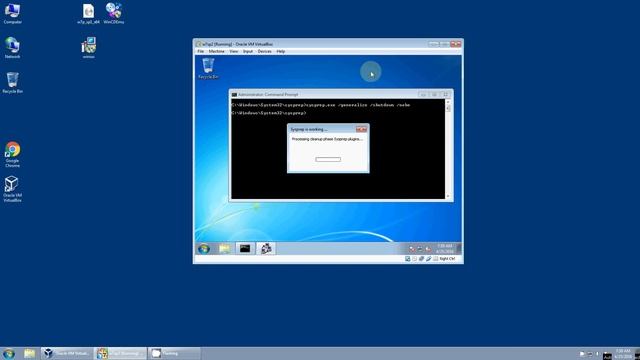Image resolution: width=640 pixels, height=360 pixels.
Task: Maximize the Administrator Command Prompt window
Action: coord(434,95)
